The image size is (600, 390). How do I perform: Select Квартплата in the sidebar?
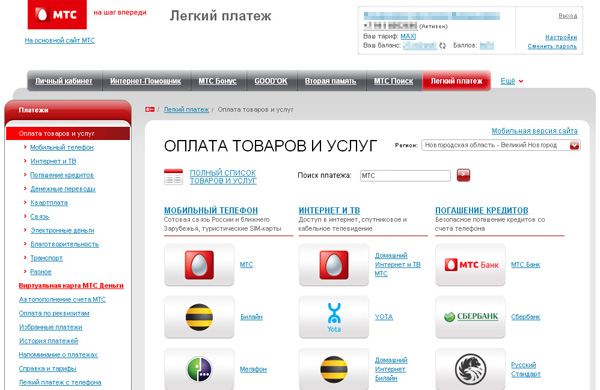point(49,202)
